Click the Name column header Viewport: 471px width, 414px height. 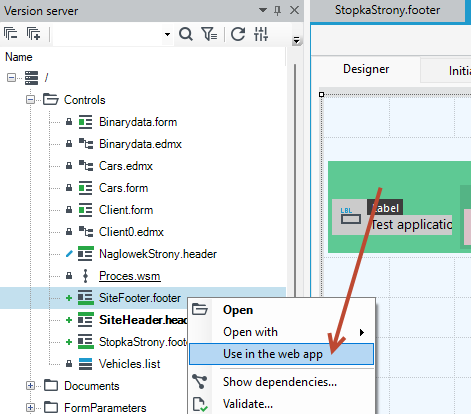19,57
